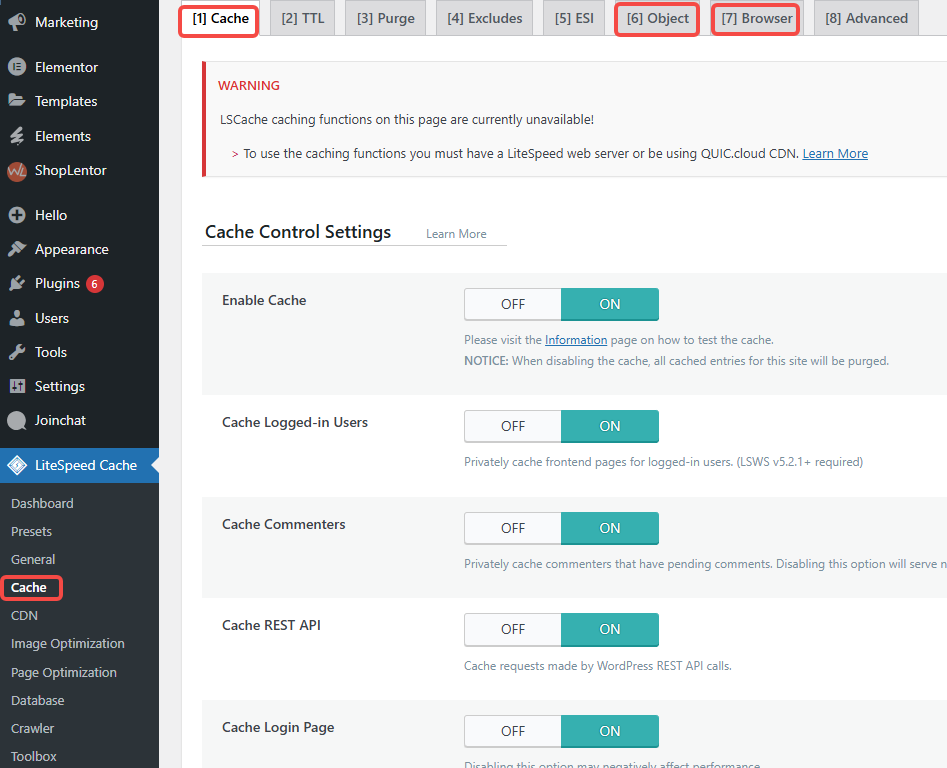
Task: Switch to the TTL tab
Action: [x=302, y=17]
